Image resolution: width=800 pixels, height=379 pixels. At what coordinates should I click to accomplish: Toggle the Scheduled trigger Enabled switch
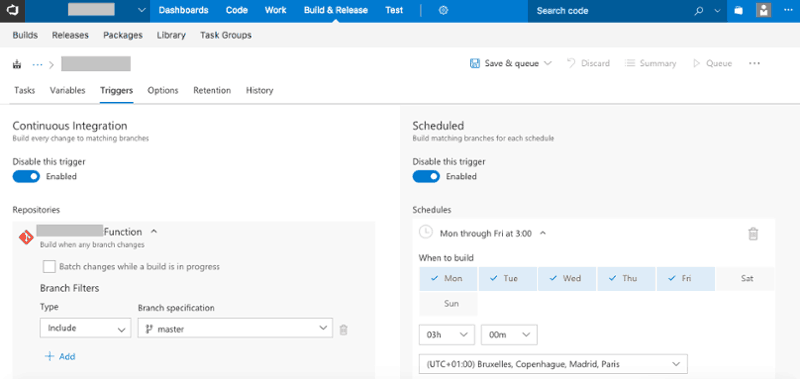[426, 176]
